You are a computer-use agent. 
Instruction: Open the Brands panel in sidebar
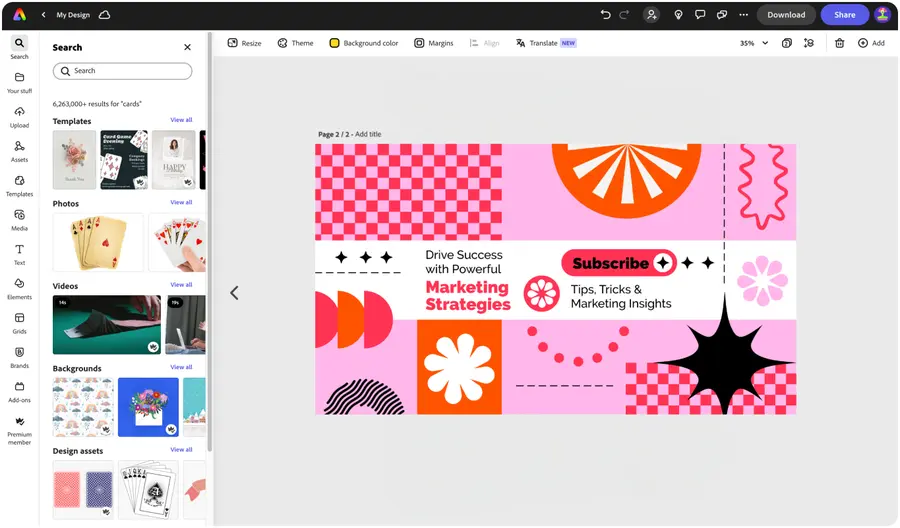point(19,357)
